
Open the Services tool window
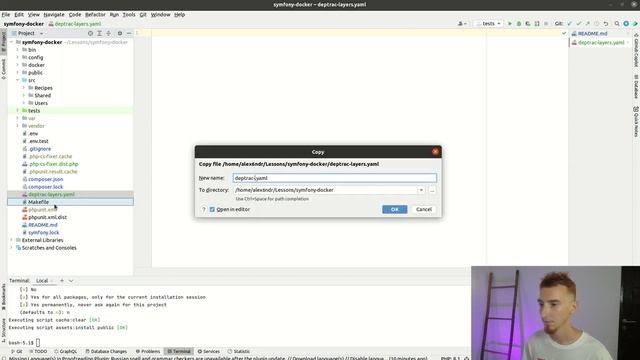click(x=209, y=351)
